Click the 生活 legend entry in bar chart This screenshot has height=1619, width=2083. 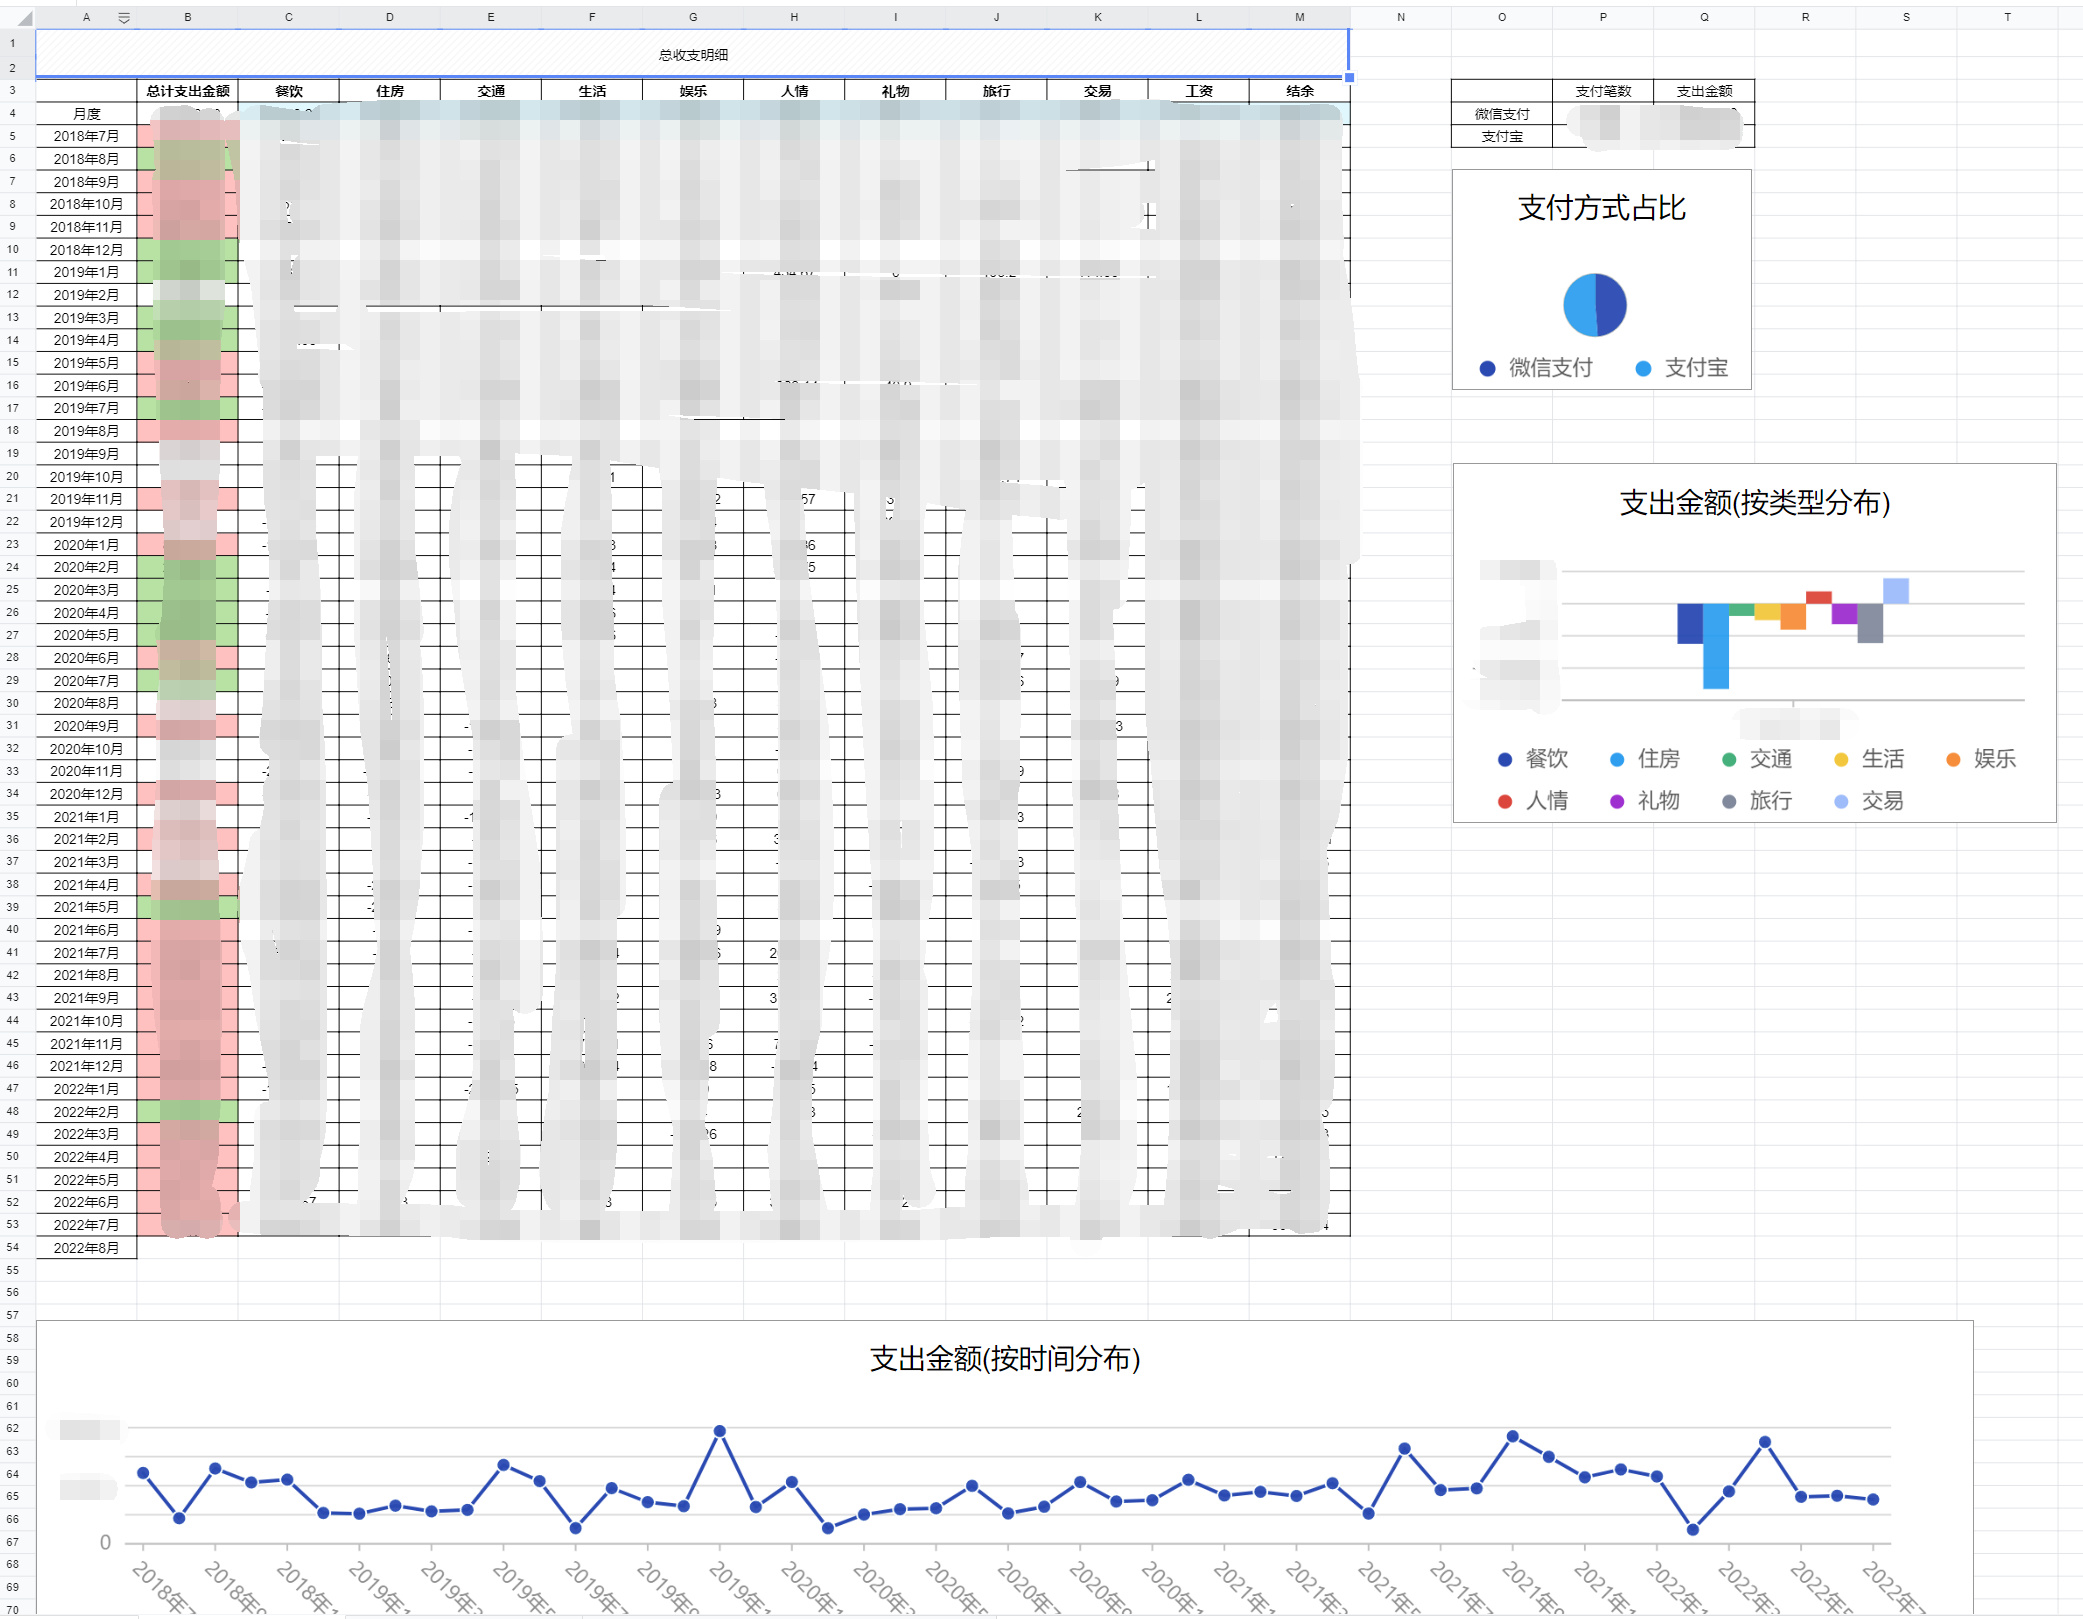pyautogui.click(x=1869, y=759)
